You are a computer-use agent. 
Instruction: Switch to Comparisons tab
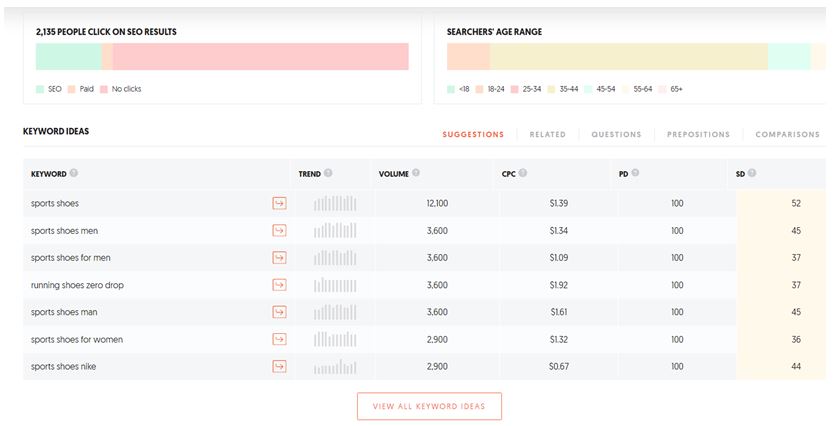coord(787,134)
